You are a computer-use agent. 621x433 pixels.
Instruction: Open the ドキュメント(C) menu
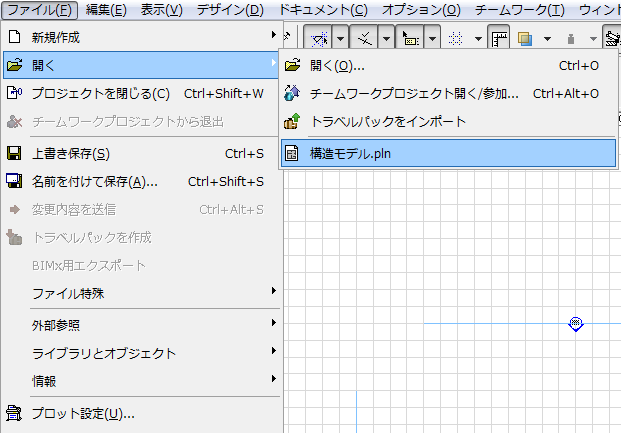pos(323,10)
